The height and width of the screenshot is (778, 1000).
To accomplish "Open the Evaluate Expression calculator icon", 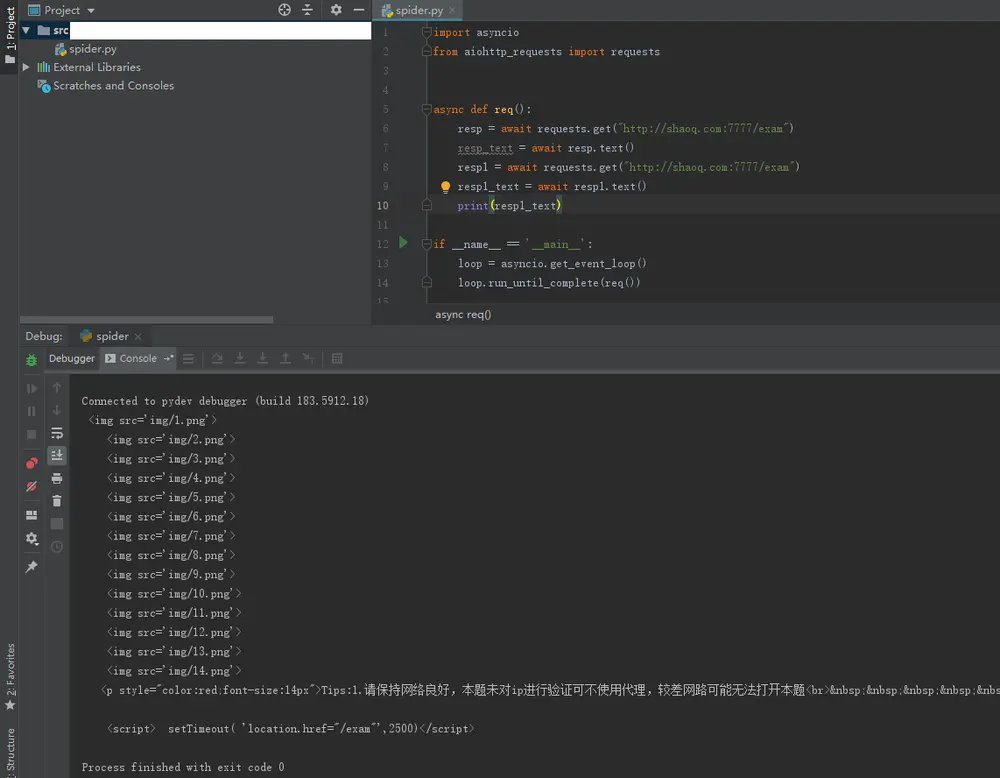I will coord(337,359).
